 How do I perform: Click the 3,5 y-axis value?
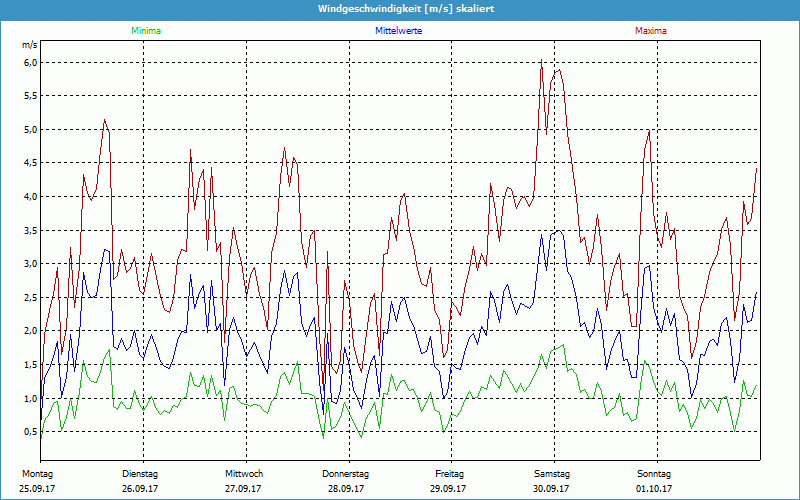click(31, 230)
